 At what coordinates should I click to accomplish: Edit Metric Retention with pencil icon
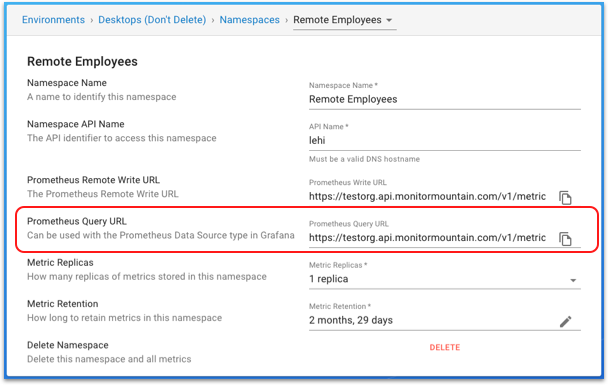[565, 321]
